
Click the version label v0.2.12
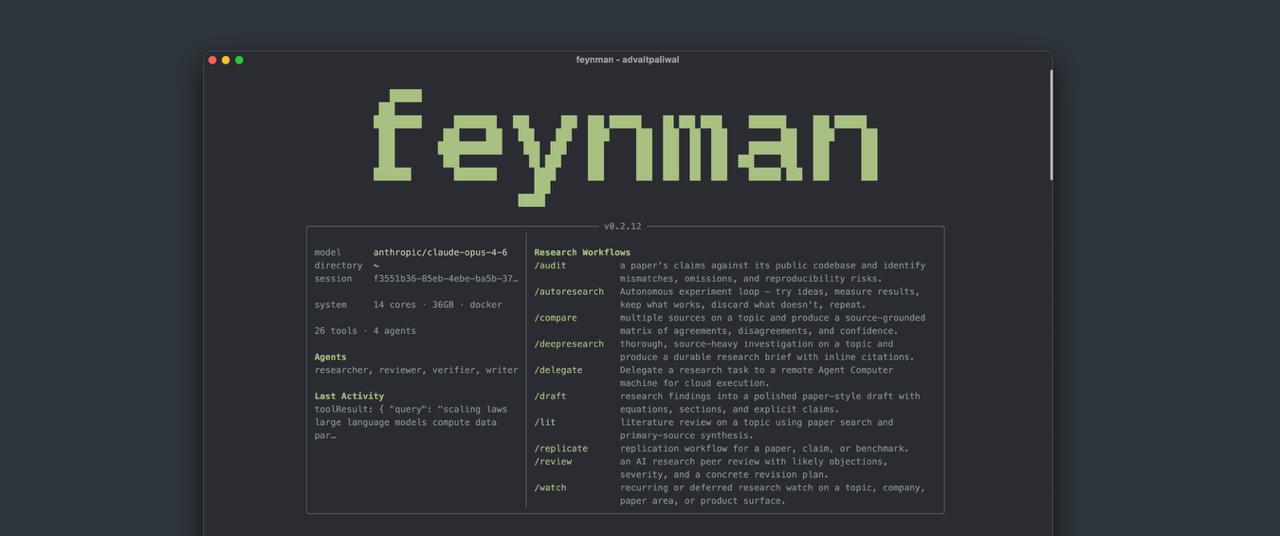(x=623, y=227)
